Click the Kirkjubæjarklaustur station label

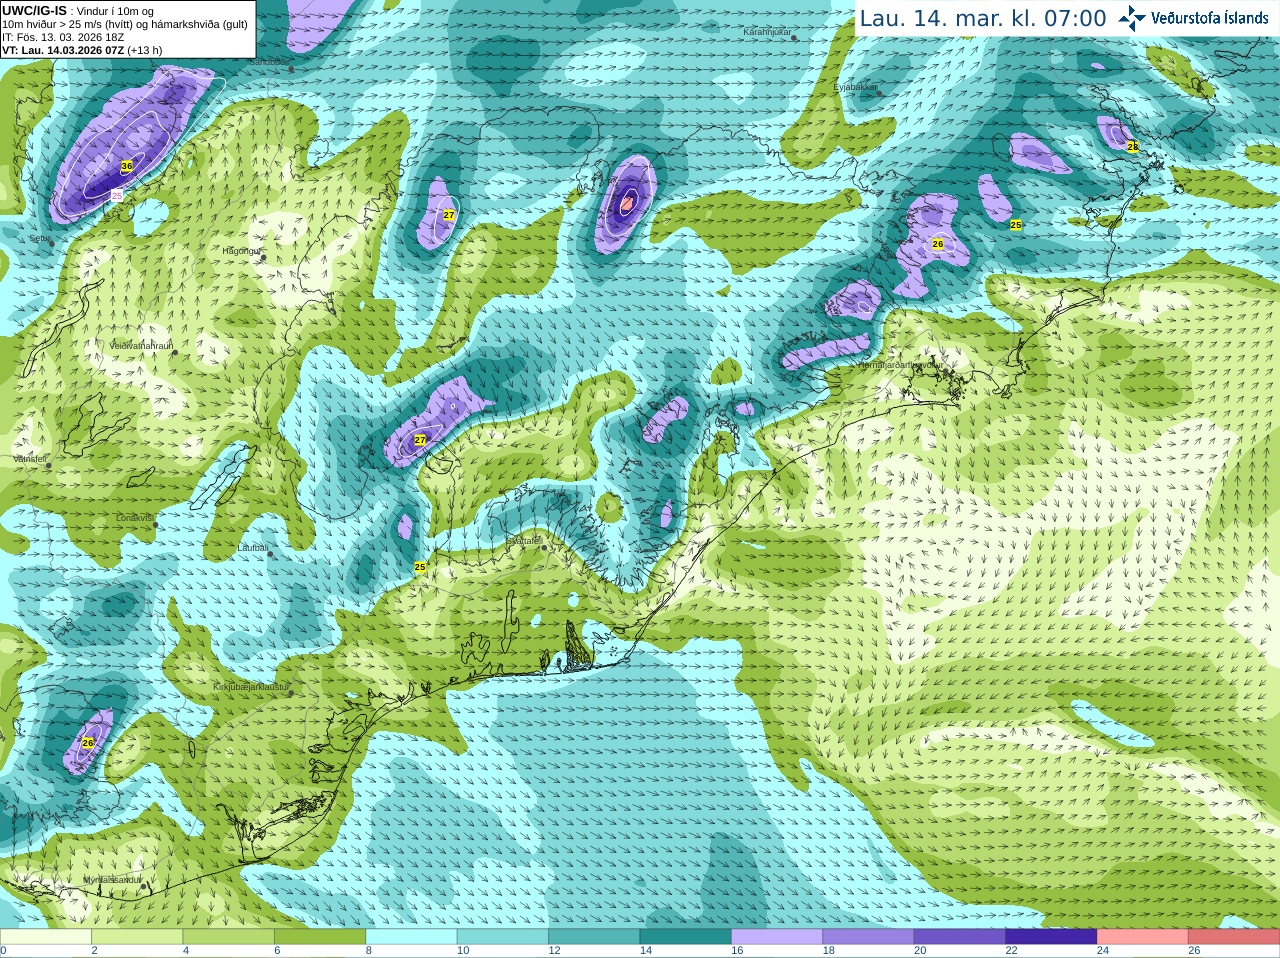click(251, 688)
